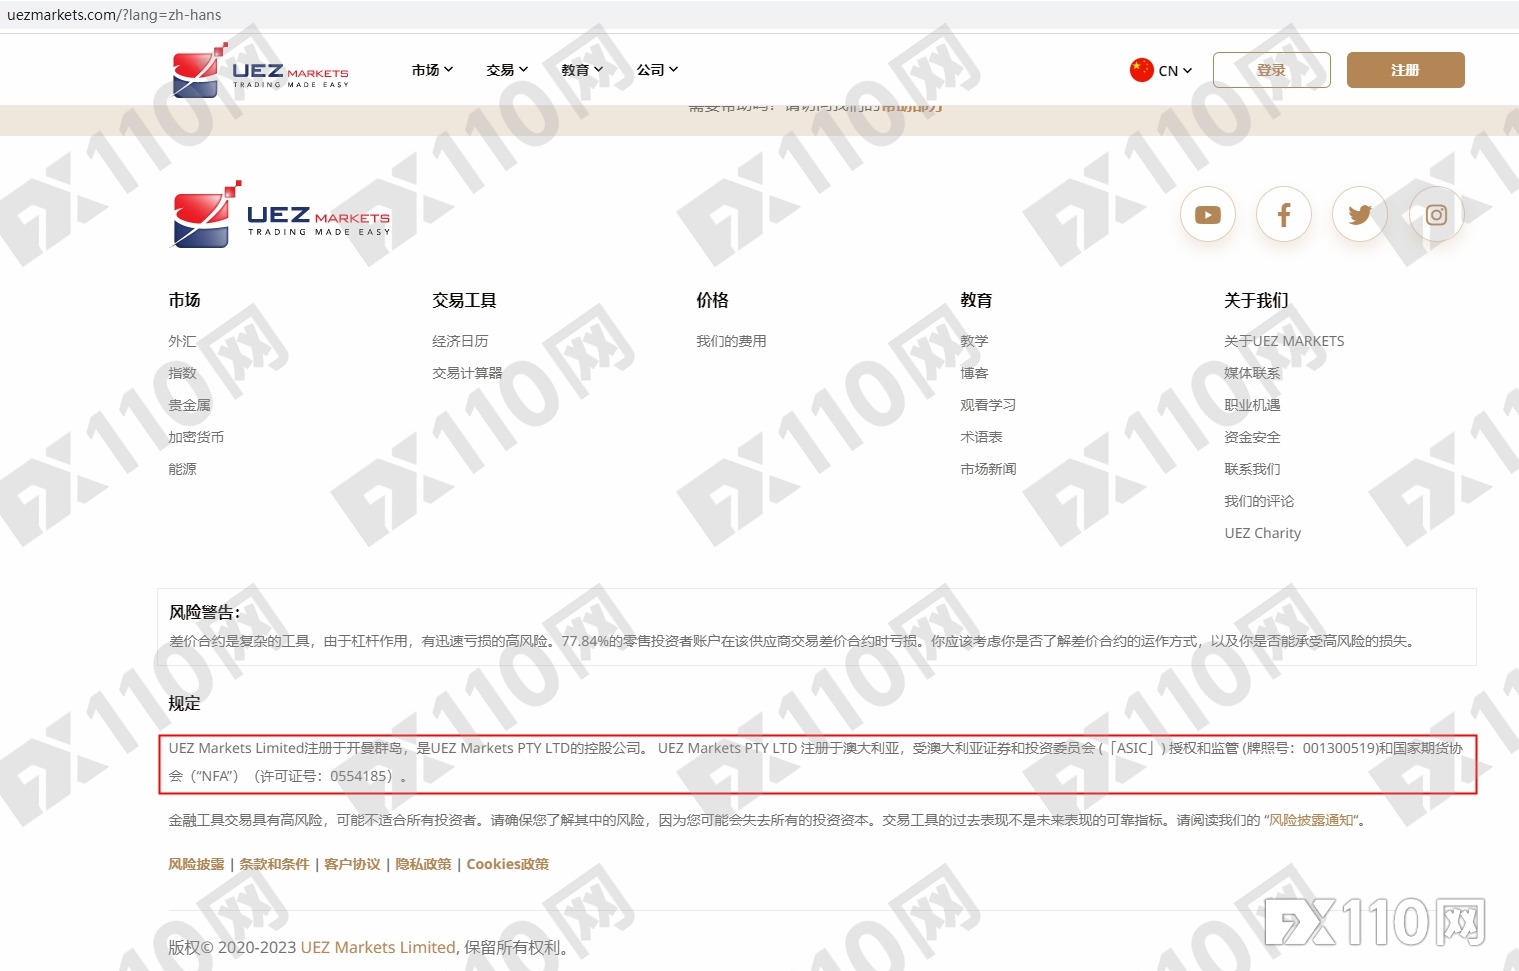Viewport: 1519px width, 971px height.
Task: Click the 风险警告 heading text
Action: point(204,612)
